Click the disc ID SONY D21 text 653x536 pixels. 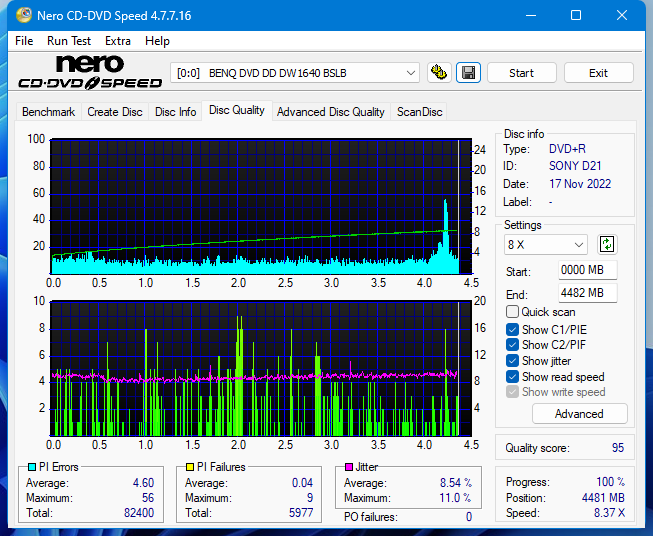(x=575, y=166)
